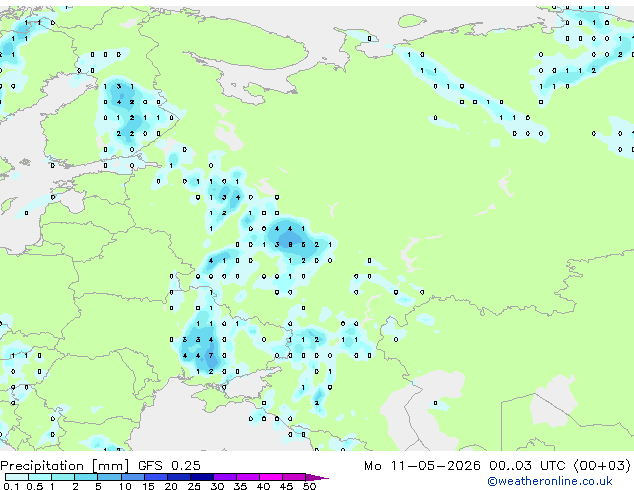Select the 45–50 mm legend color swatch
This screenshot has height=490, width=634.
294,477
